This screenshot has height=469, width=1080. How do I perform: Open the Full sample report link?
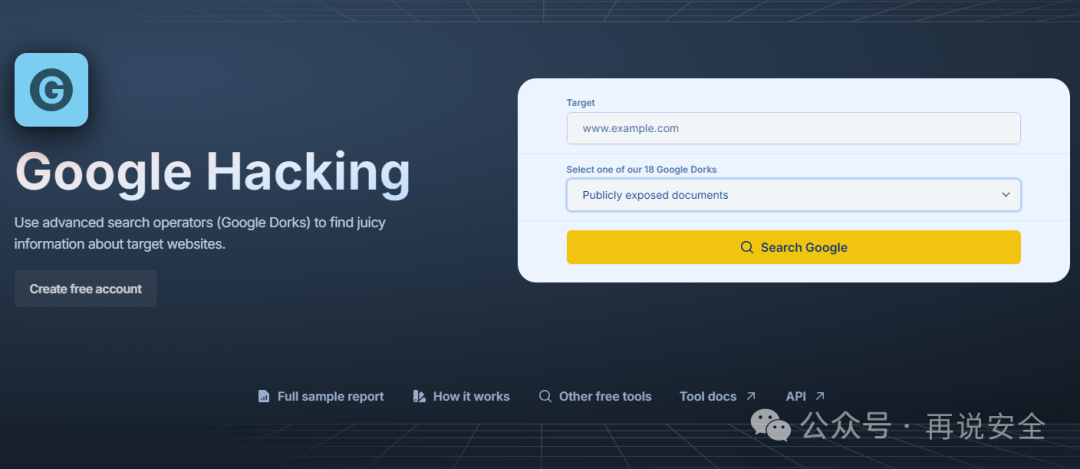tap(321, 397)
